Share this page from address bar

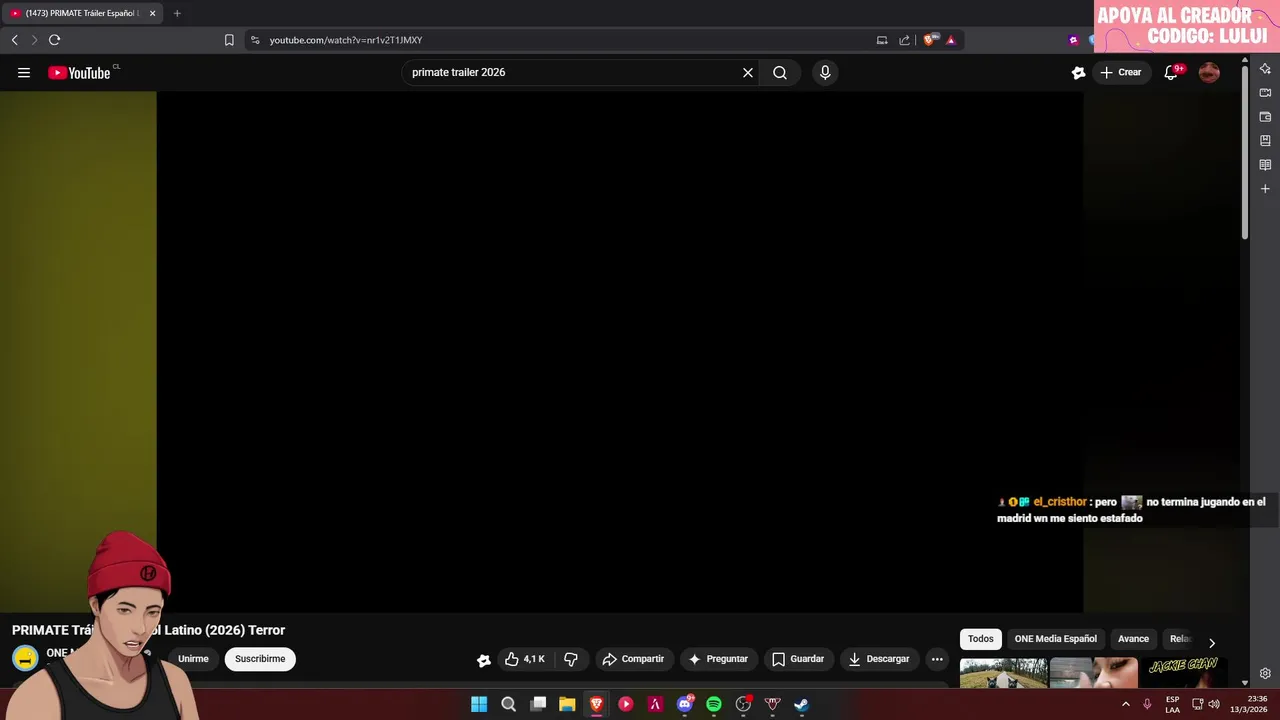pyautogui.click(x=904, y=40)
